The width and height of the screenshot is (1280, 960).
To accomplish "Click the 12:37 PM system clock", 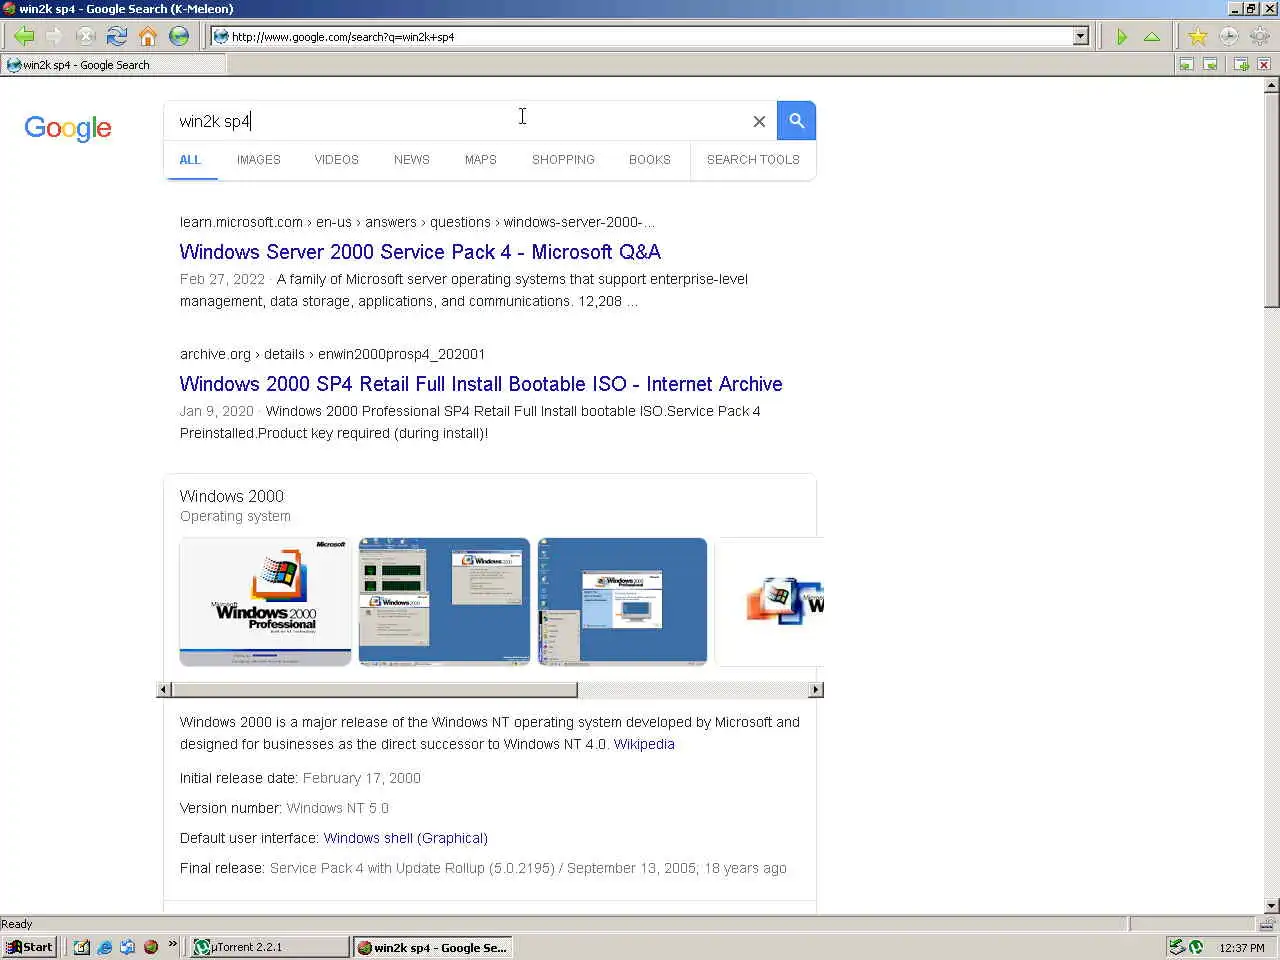I will [1242, 948].
